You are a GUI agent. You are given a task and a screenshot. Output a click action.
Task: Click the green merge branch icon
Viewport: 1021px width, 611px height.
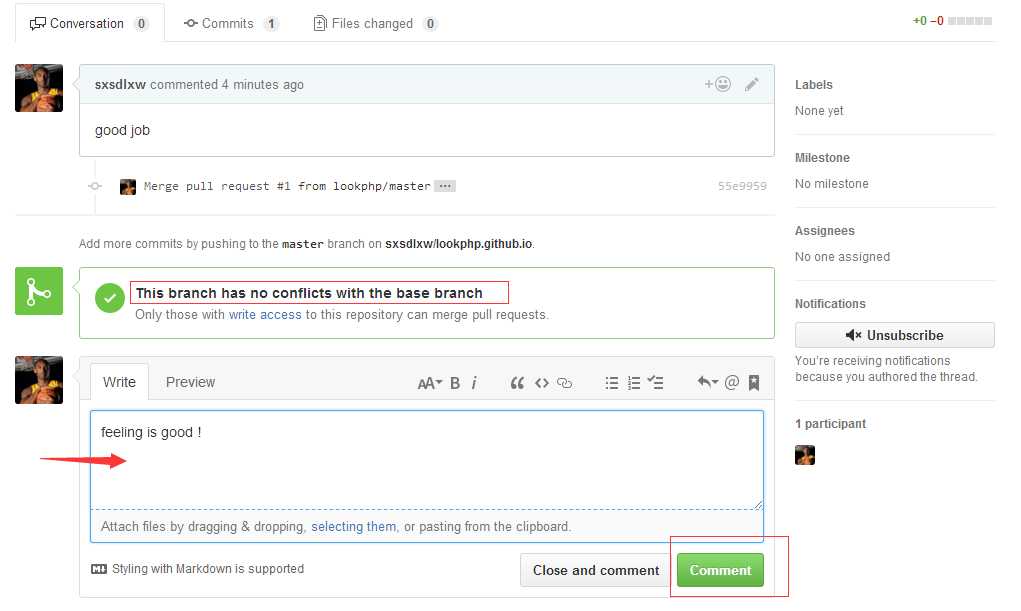tap(39, 291)
